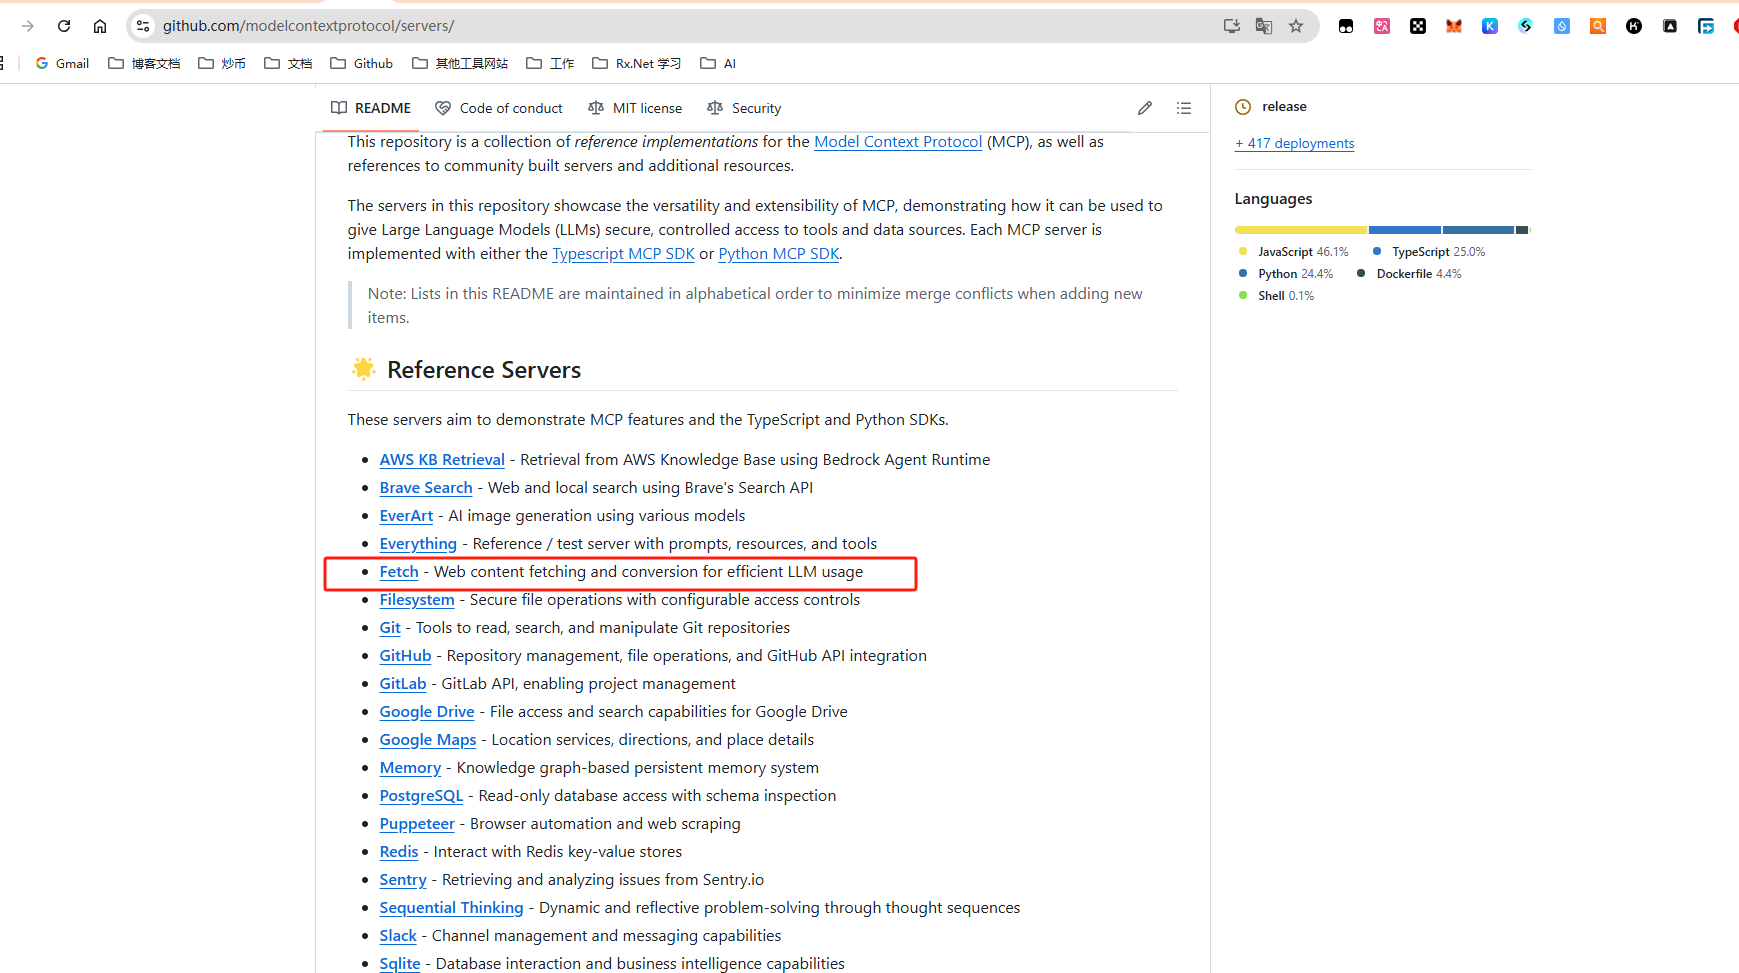Open the Everything server link

click(x=418, y=544)
